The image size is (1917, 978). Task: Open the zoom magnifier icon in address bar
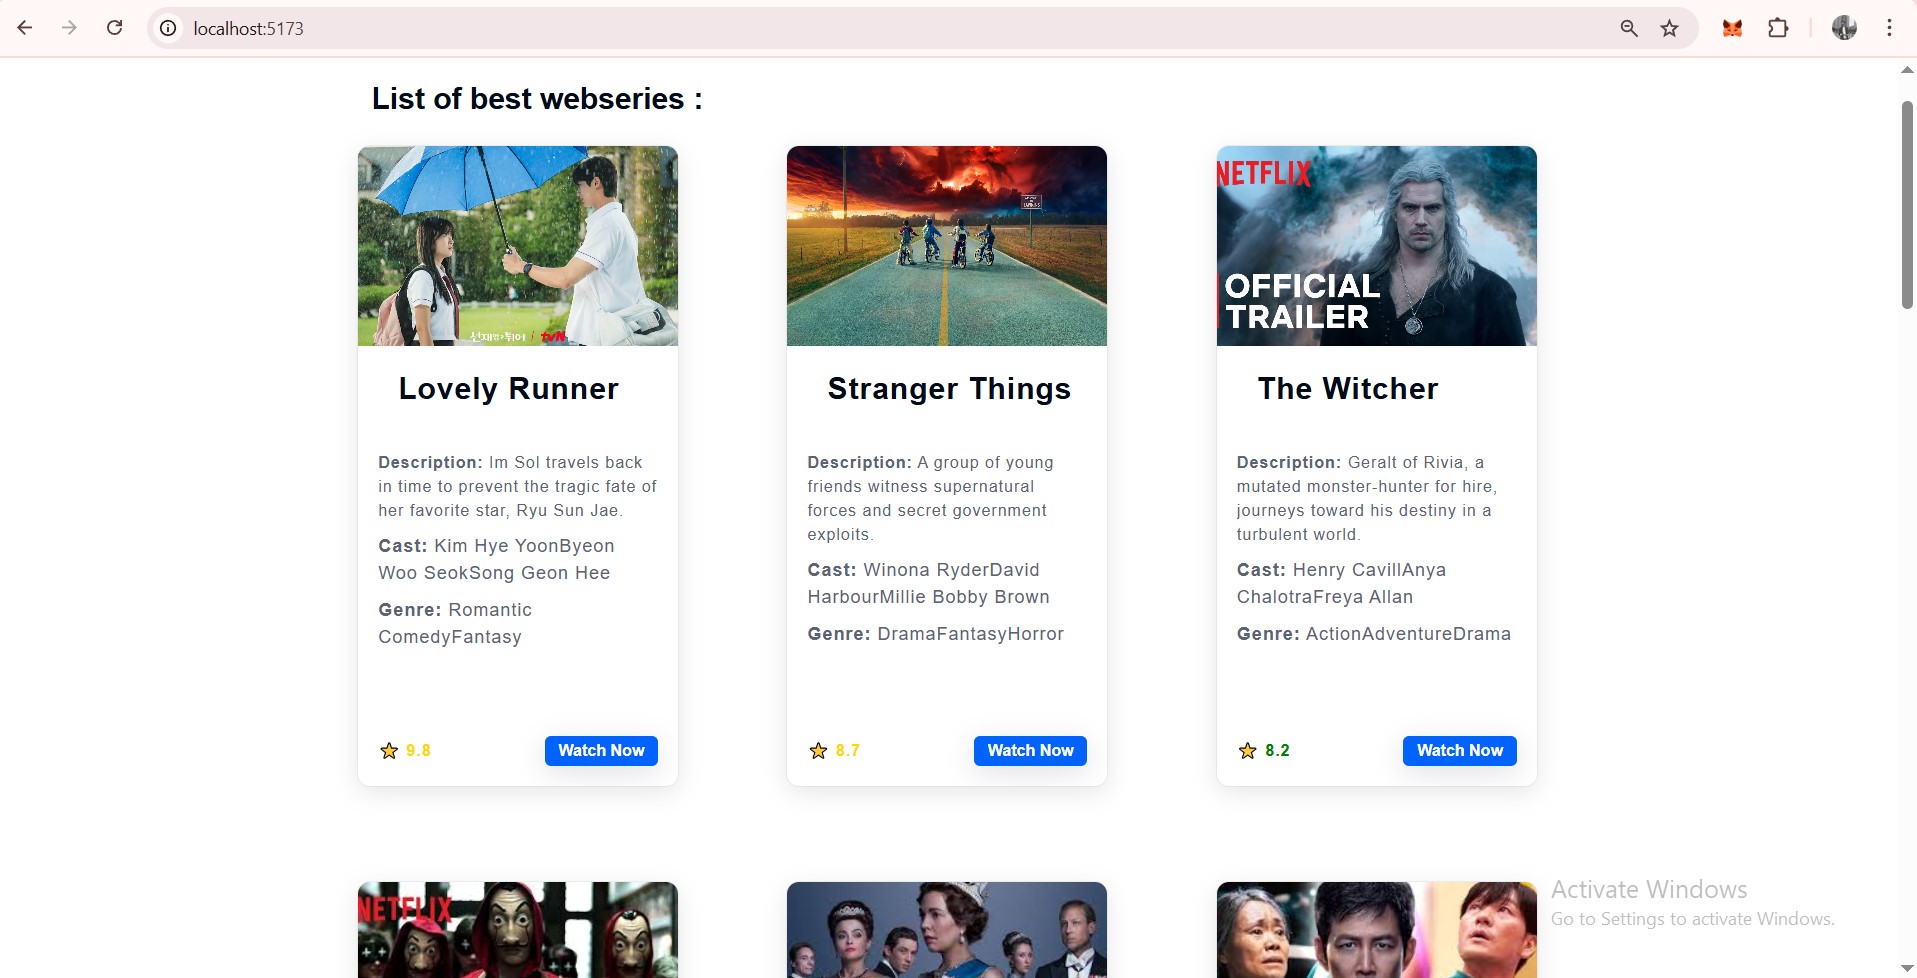click(x=1629, y=28)
